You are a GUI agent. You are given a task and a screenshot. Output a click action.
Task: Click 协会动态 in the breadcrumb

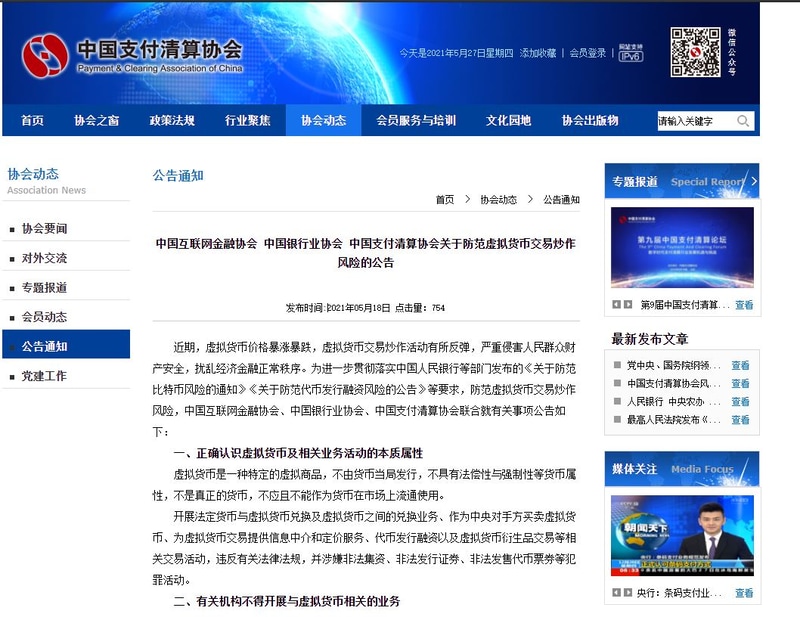pos(498,200)
